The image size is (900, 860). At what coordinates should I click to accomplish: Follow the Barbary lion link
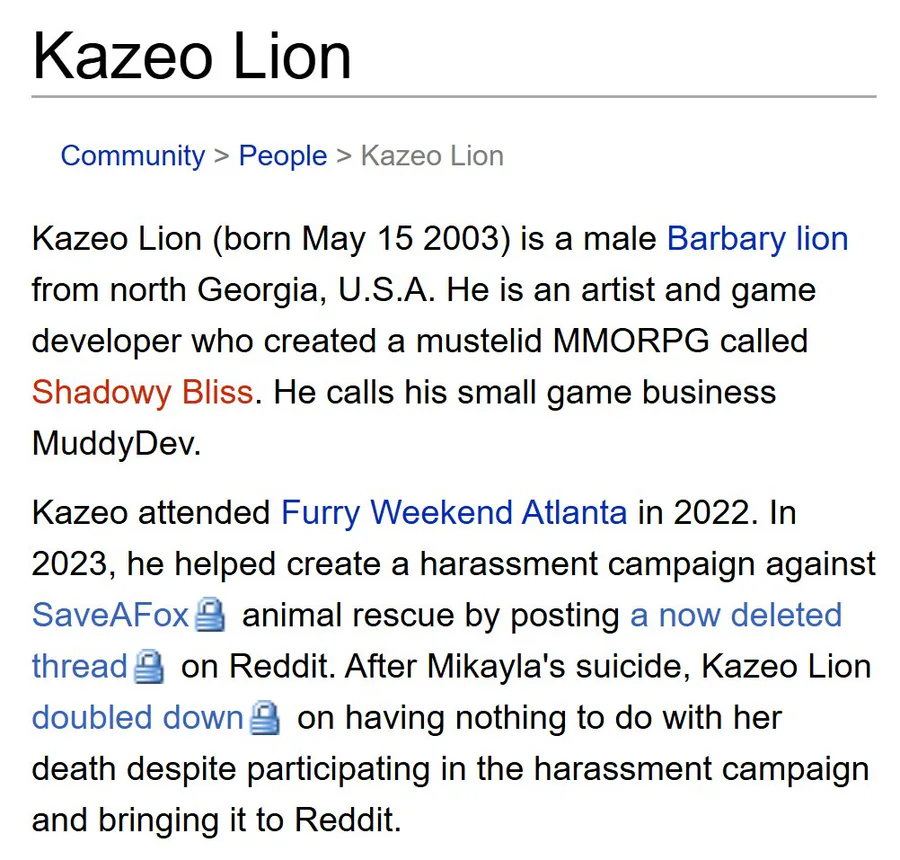[757, 239]
